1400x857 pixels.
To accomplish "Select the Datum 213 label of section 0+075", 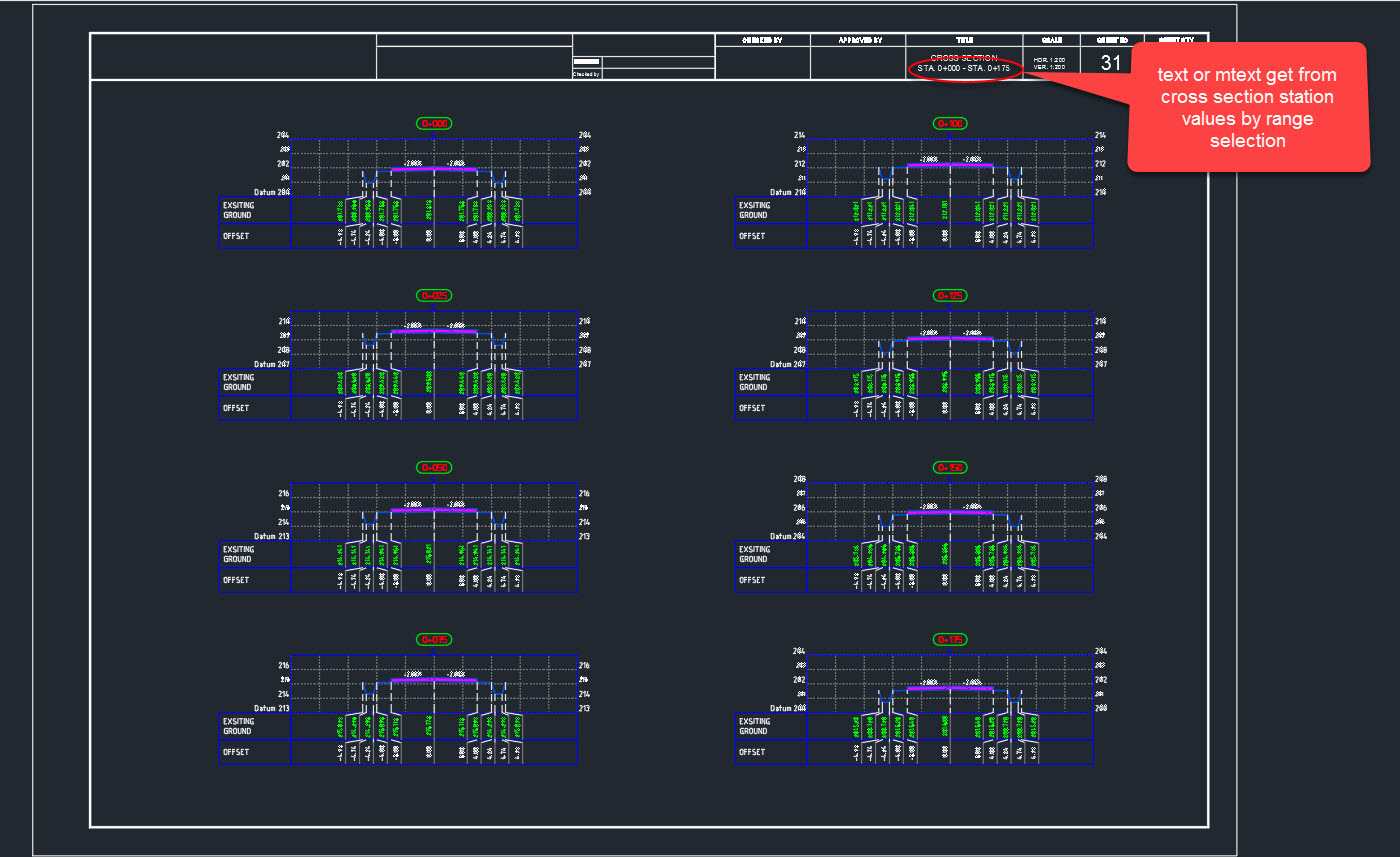I will tap(271, 708).
